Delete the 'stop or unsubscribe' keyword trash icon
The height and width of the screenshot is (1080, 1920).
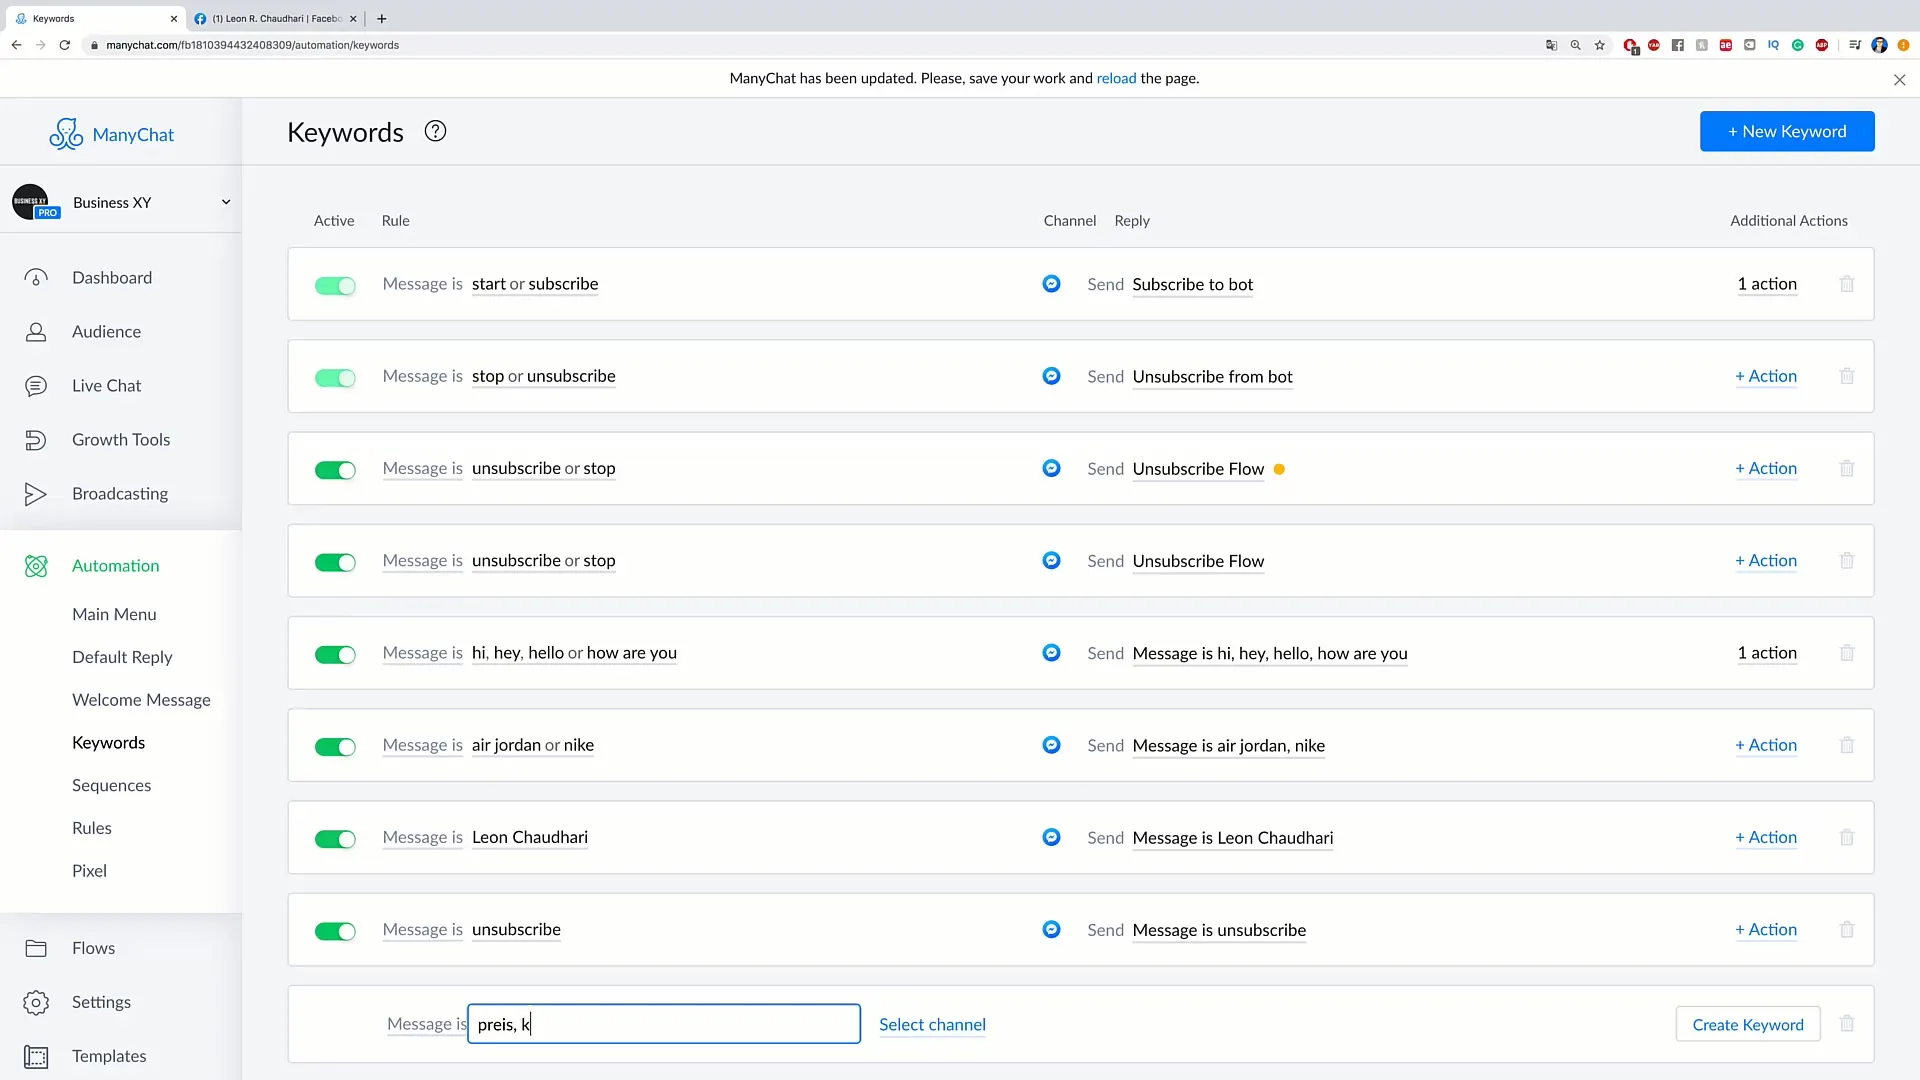[1847, 376]
